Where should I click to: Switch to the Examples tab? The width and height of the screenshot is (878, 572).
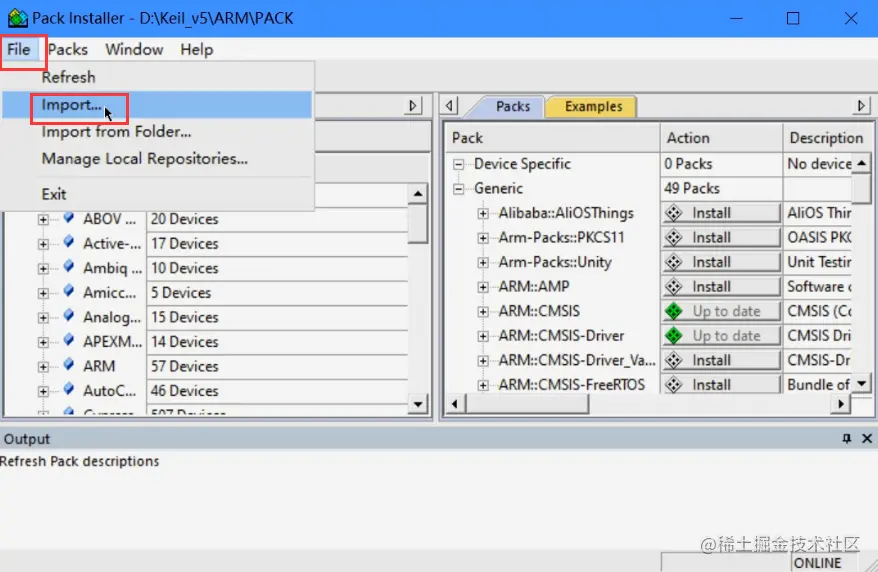tap(593, 106)
